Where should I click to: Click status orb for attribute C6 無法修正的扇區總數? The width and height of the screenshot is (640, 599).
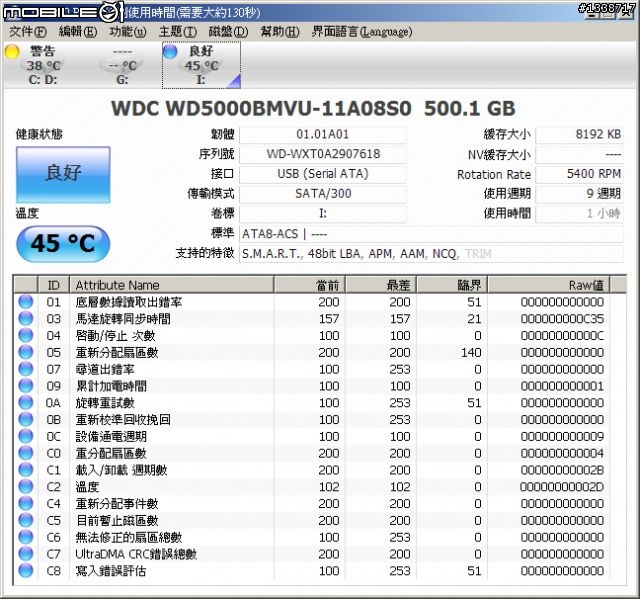click(x=25, y=537)
